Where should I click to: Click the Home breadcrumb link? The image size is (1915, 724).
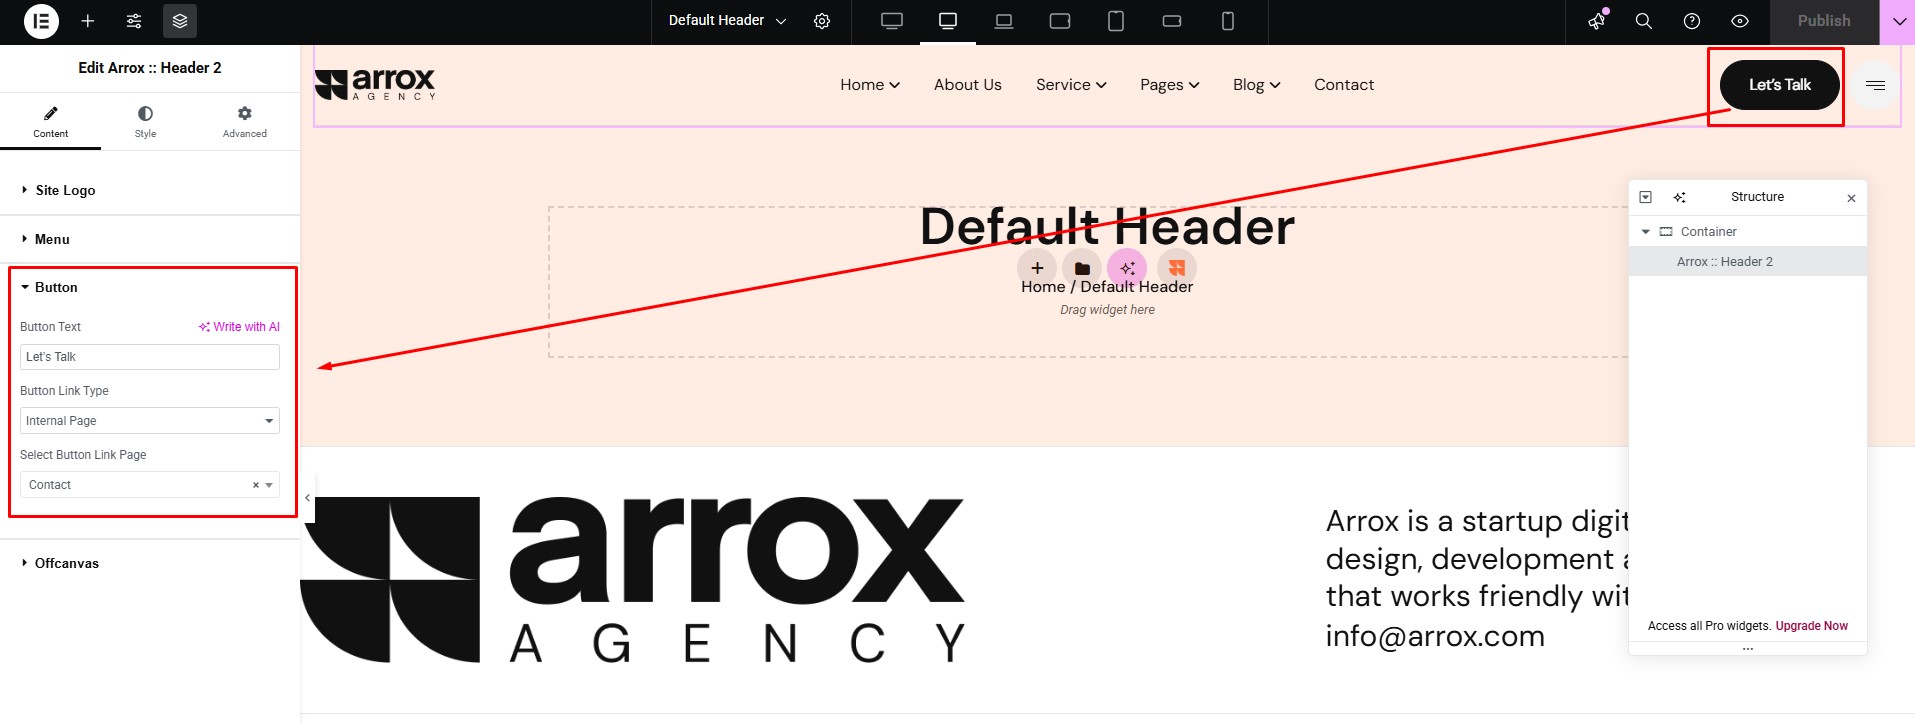pyautogui.click(x=1043, y=287)
